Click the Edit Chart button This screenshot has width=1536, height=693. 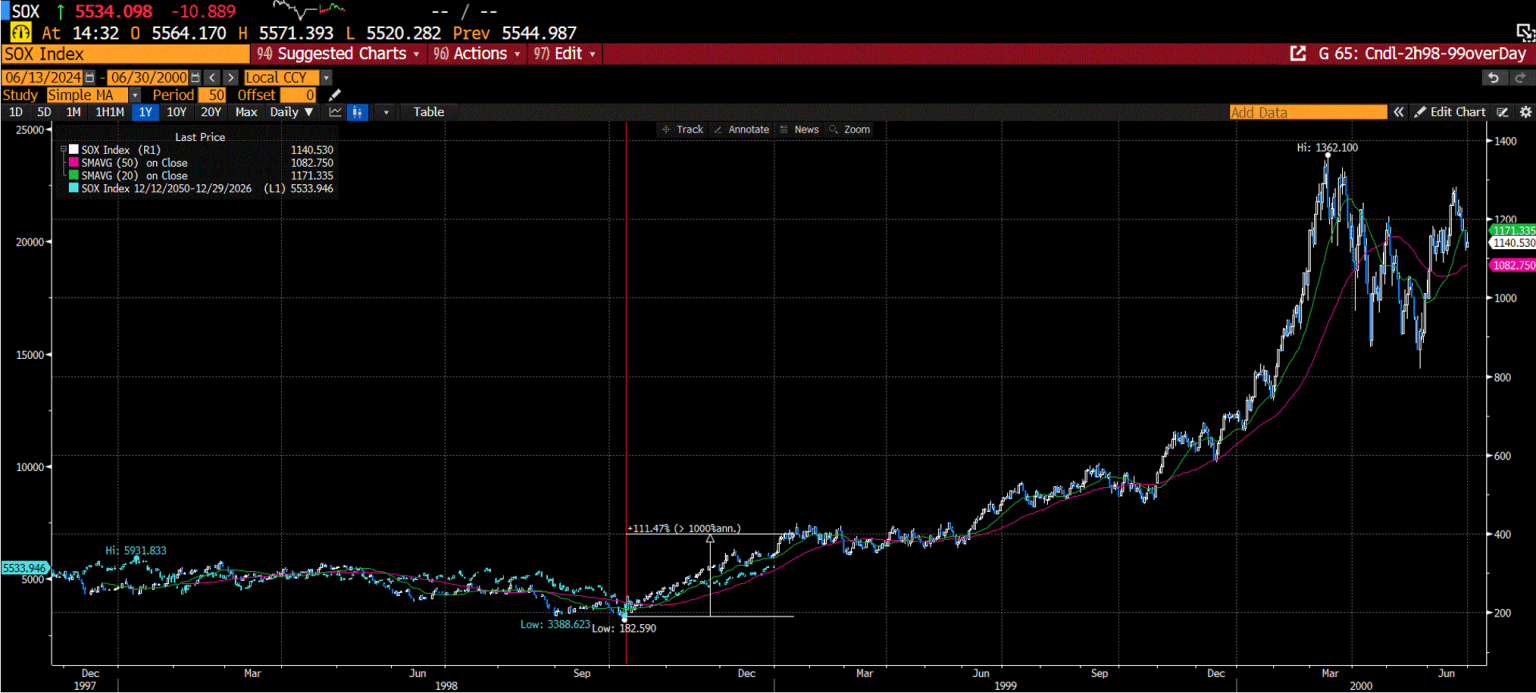click(x=1450, y=111)
